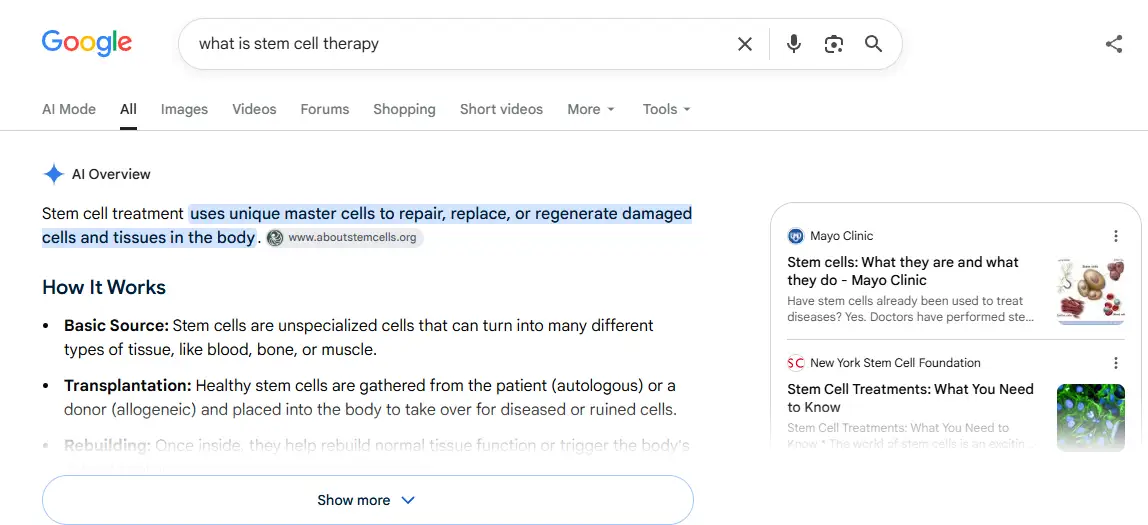Expand the Tools dropdown
The height and width of the screenshot is (525, 1148).
pos(666,109)
